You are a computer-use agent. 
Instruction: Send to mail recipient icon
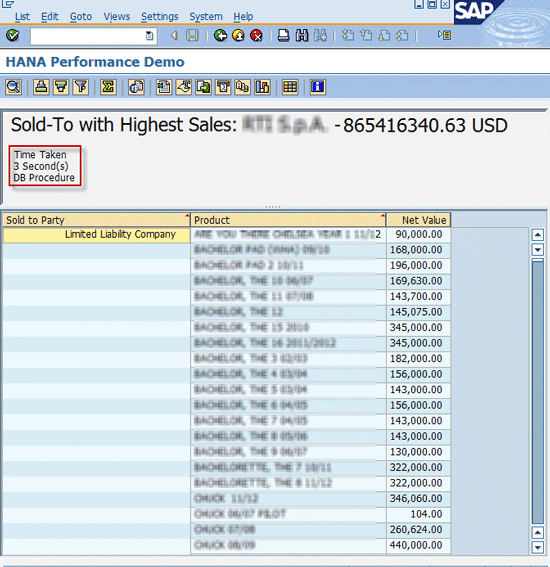click(x=223, y=87)
